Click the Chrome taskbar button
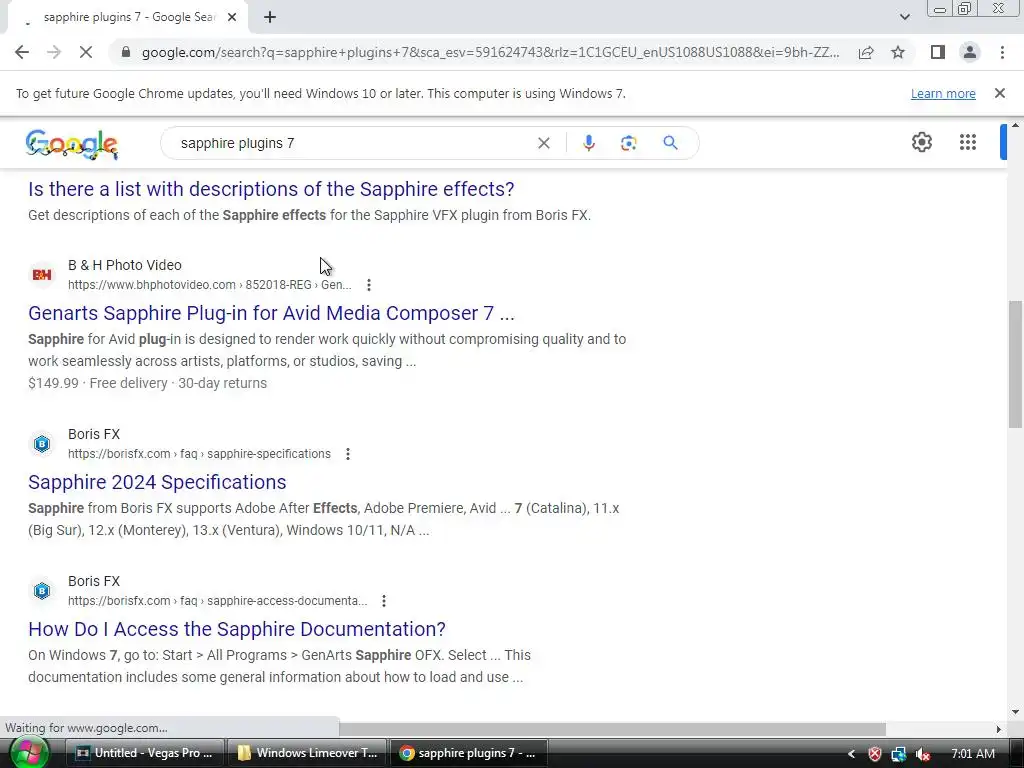The width and height of the screenshot is (1024, 768). pyautogui.click(x=468, y=753)
